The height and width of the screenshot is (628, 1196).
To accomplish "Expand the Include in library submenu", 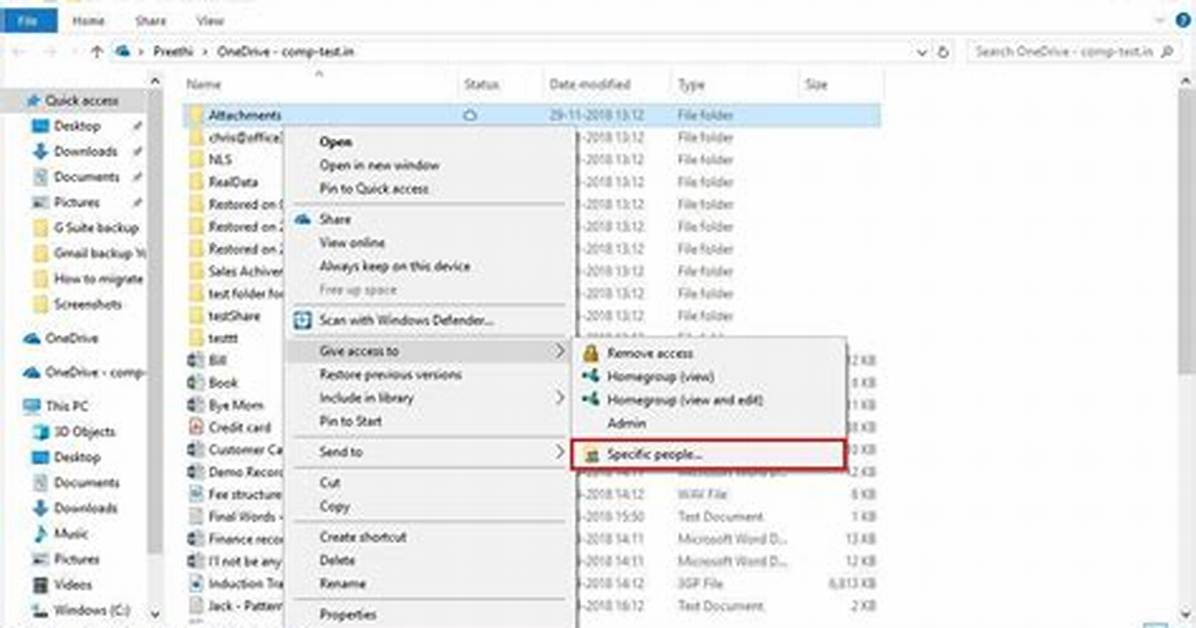I will pyautogui.click(x=430, y=398).
